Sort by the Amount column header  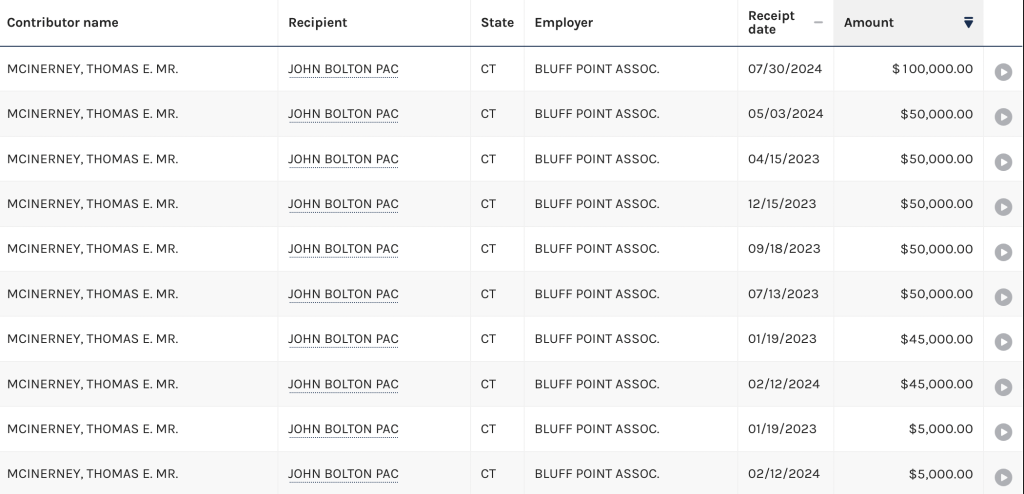869,23
